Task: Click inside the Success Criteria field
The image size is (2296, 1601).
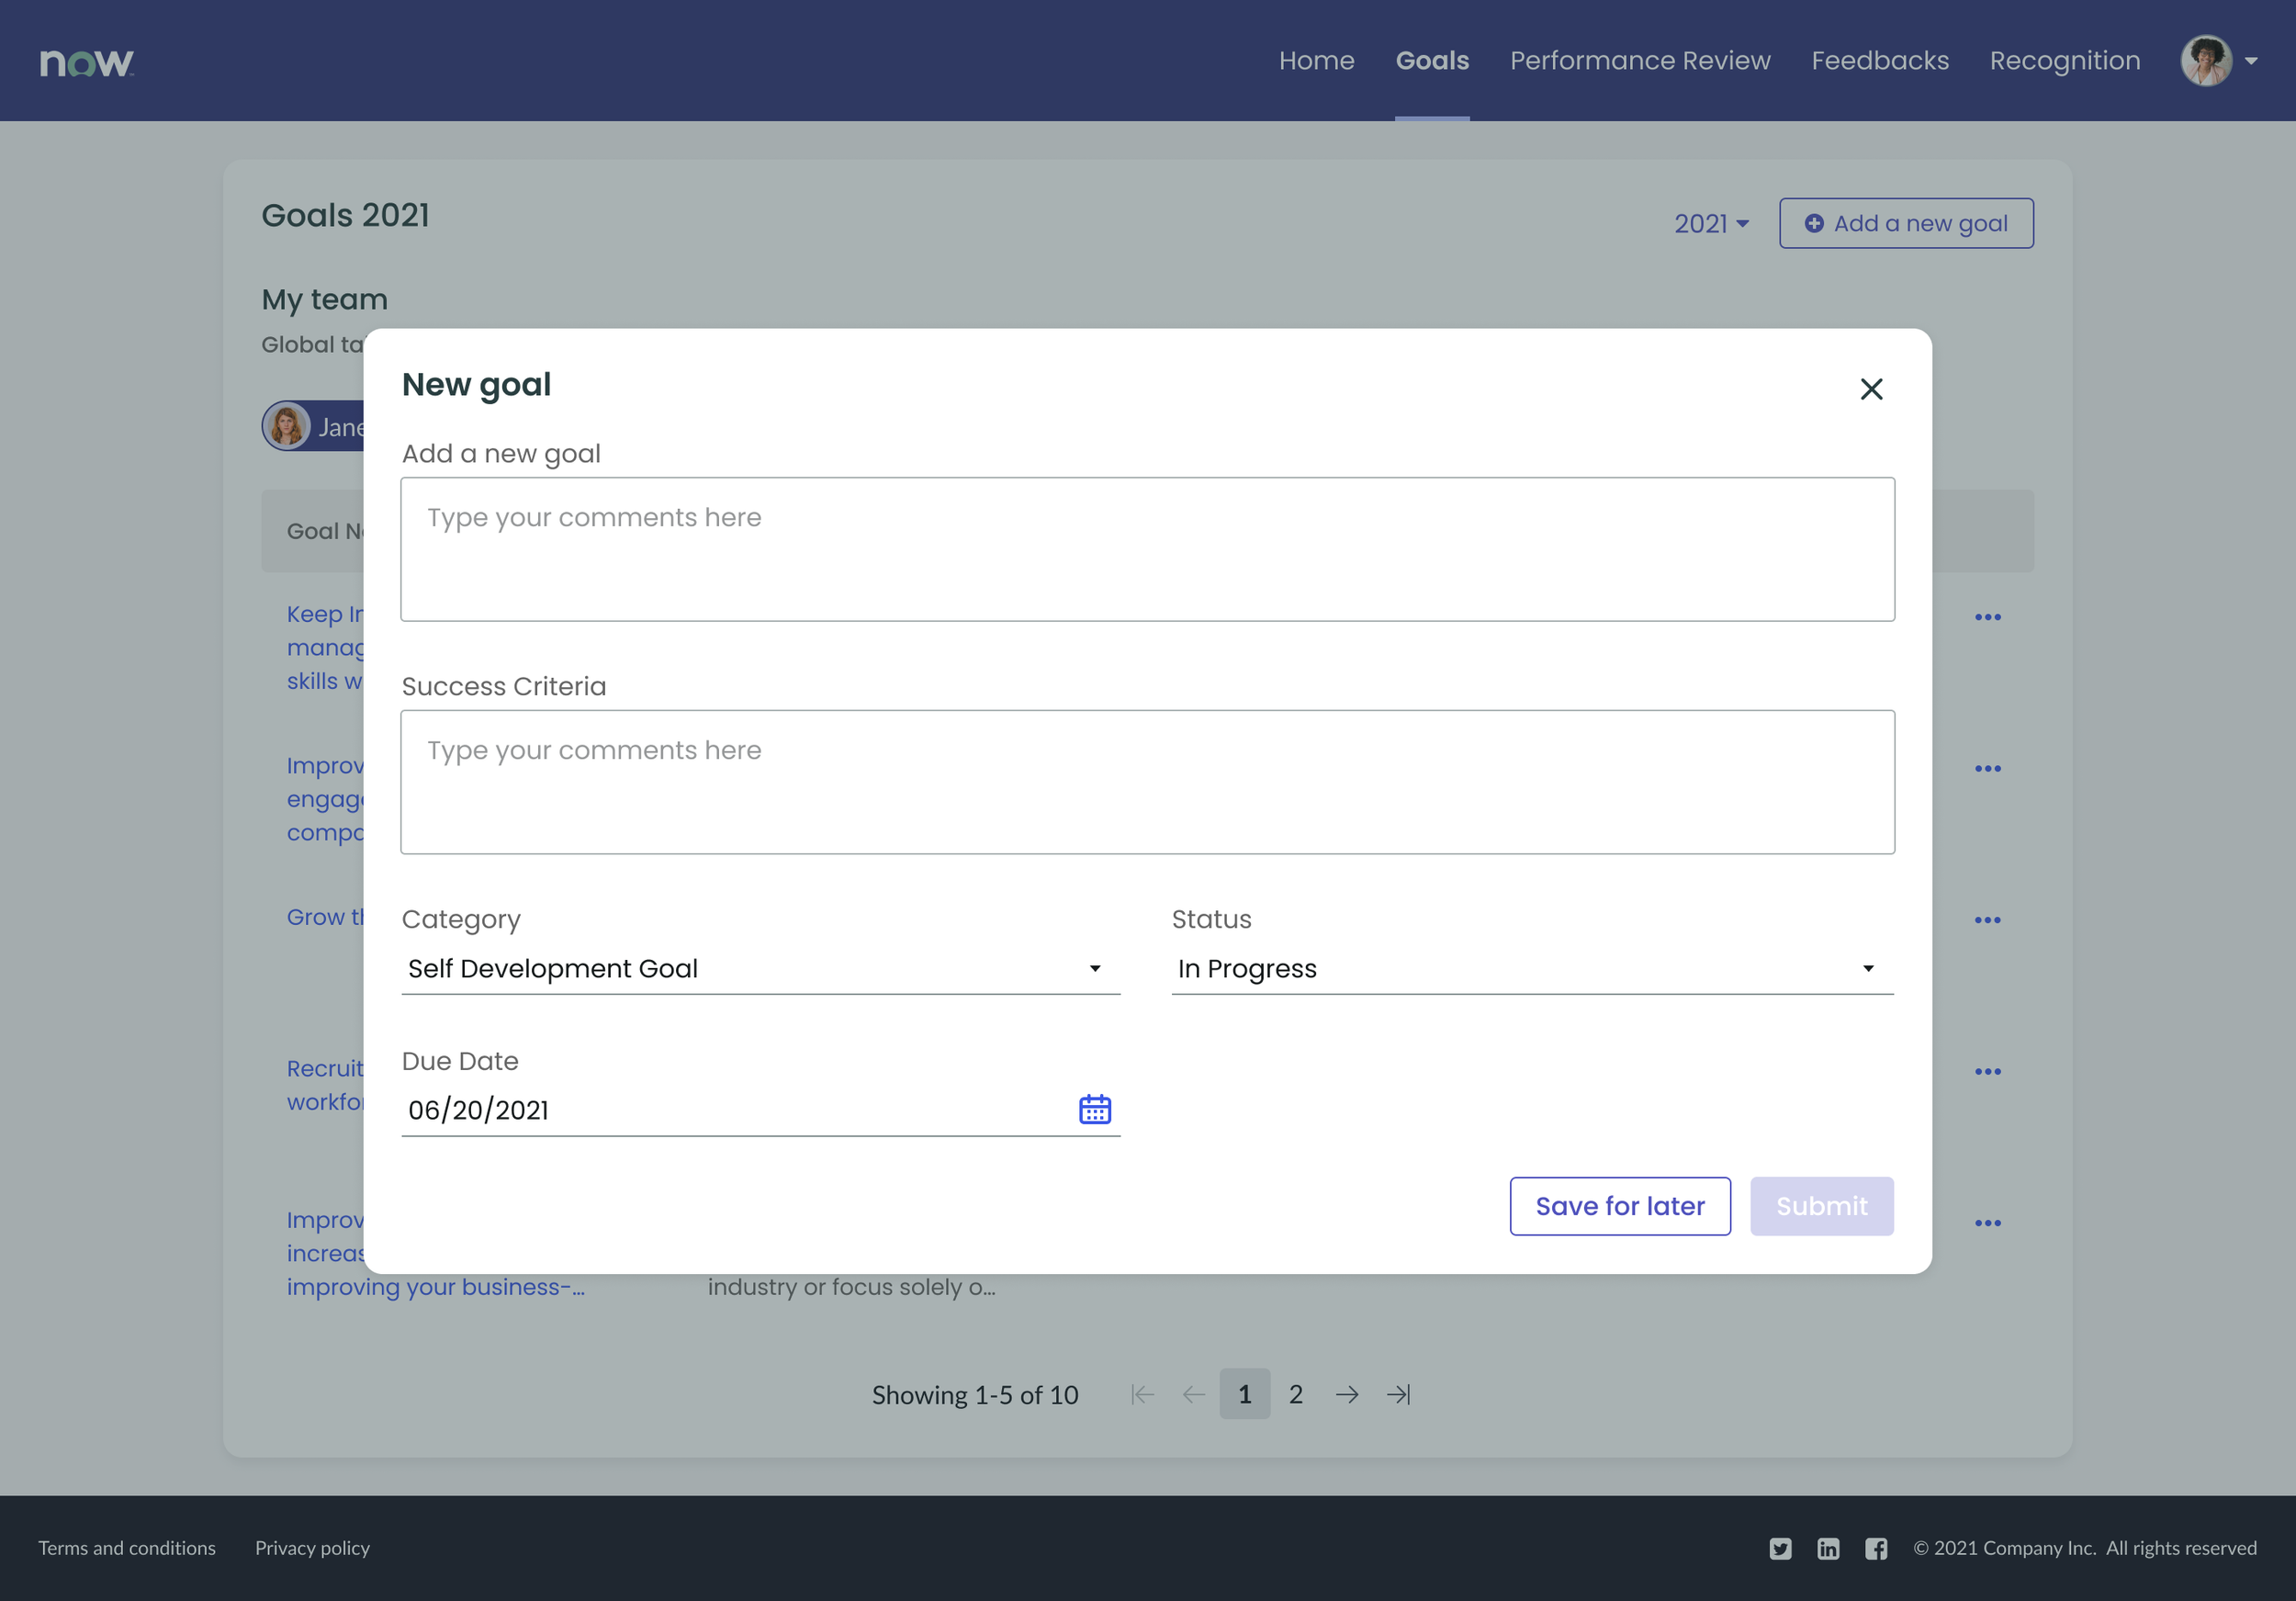Action: (x=1147, y=782)
